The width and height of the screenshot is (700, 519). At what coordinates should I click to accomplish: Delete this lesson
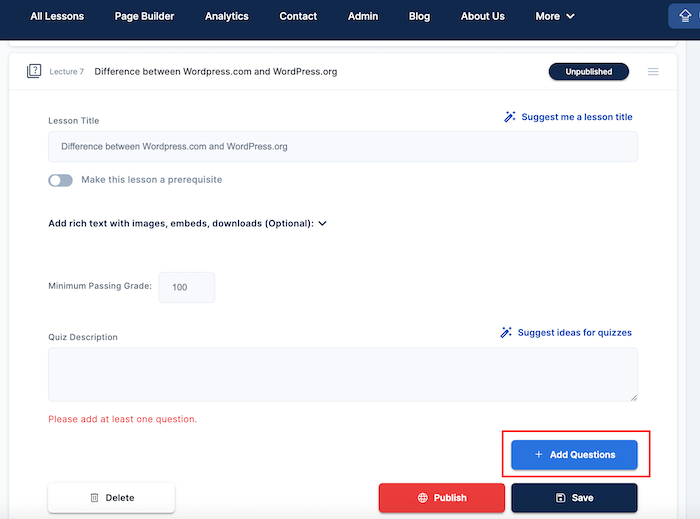tap(112, 498)
